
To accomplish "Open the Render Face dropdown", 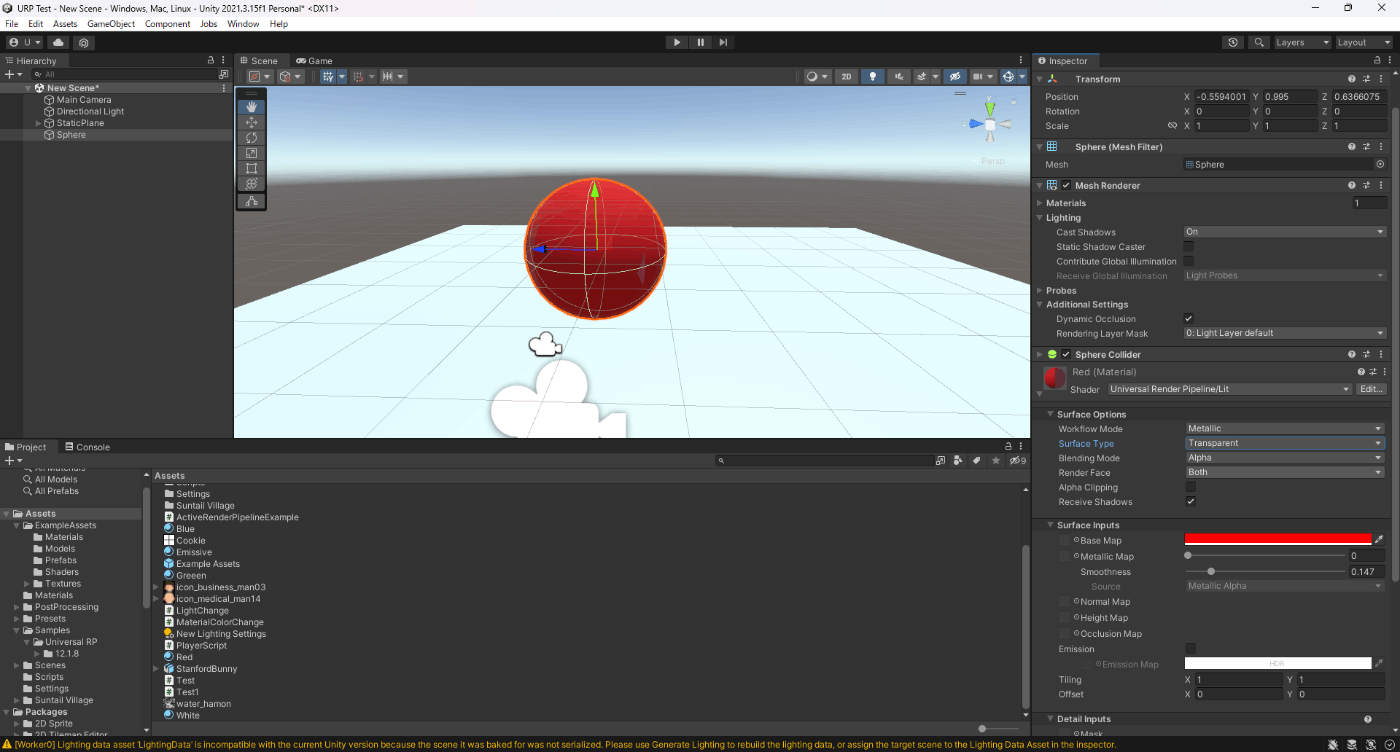I will point(1285,472).
